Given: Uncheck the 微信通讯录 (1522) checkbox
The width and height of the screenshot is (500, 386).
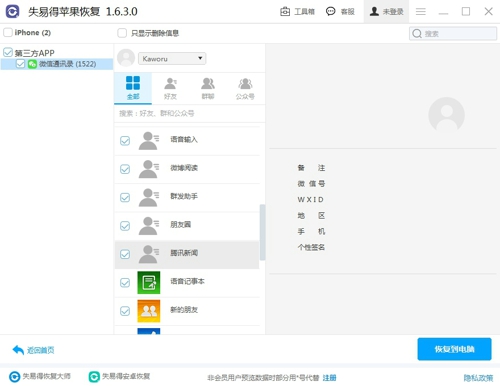Looking at the screenshot, I should 20,64.
